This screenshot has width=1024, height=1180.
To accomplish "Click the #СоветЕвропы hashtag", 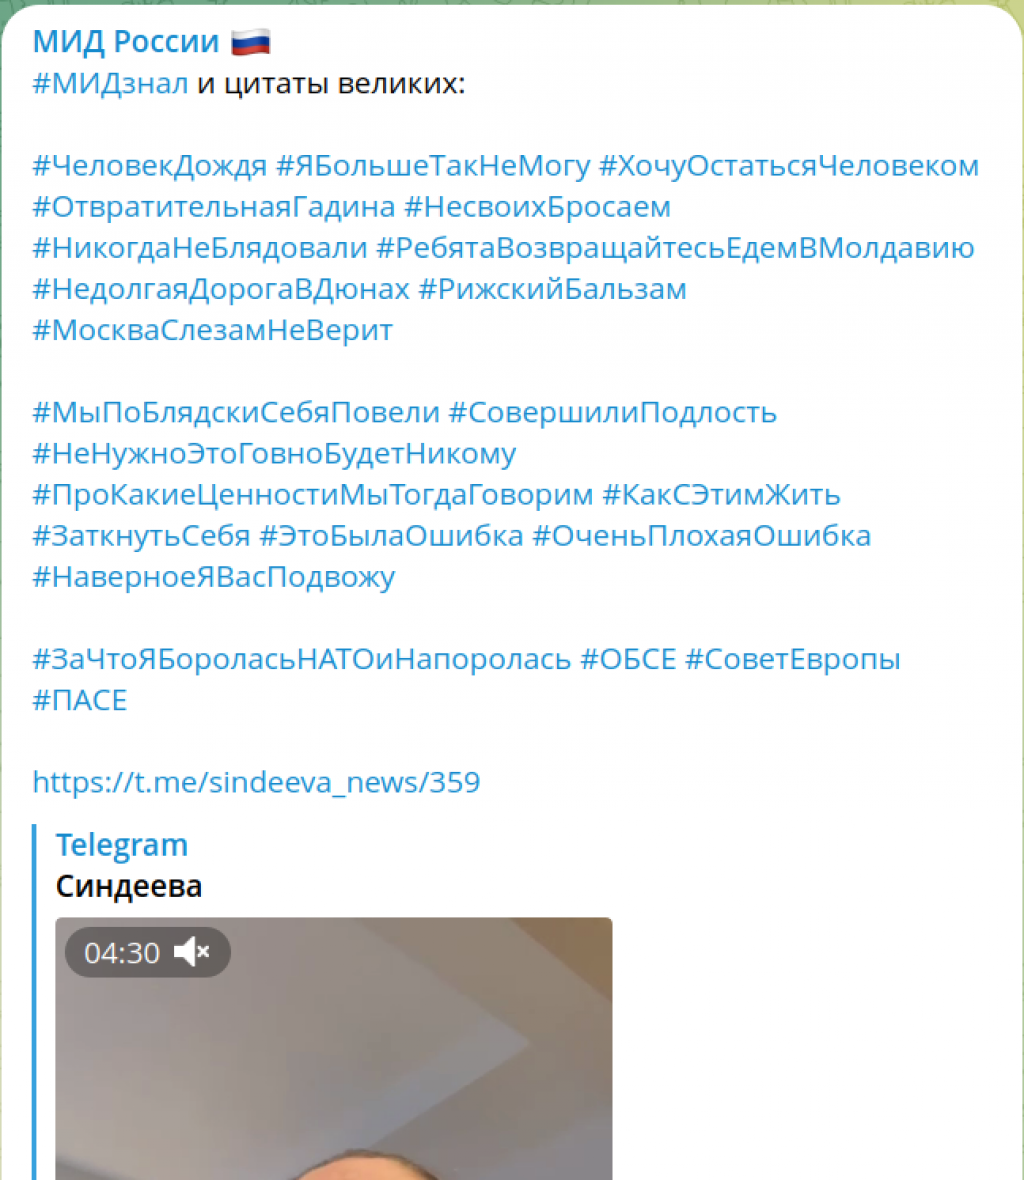I will [x=792, y=658].
